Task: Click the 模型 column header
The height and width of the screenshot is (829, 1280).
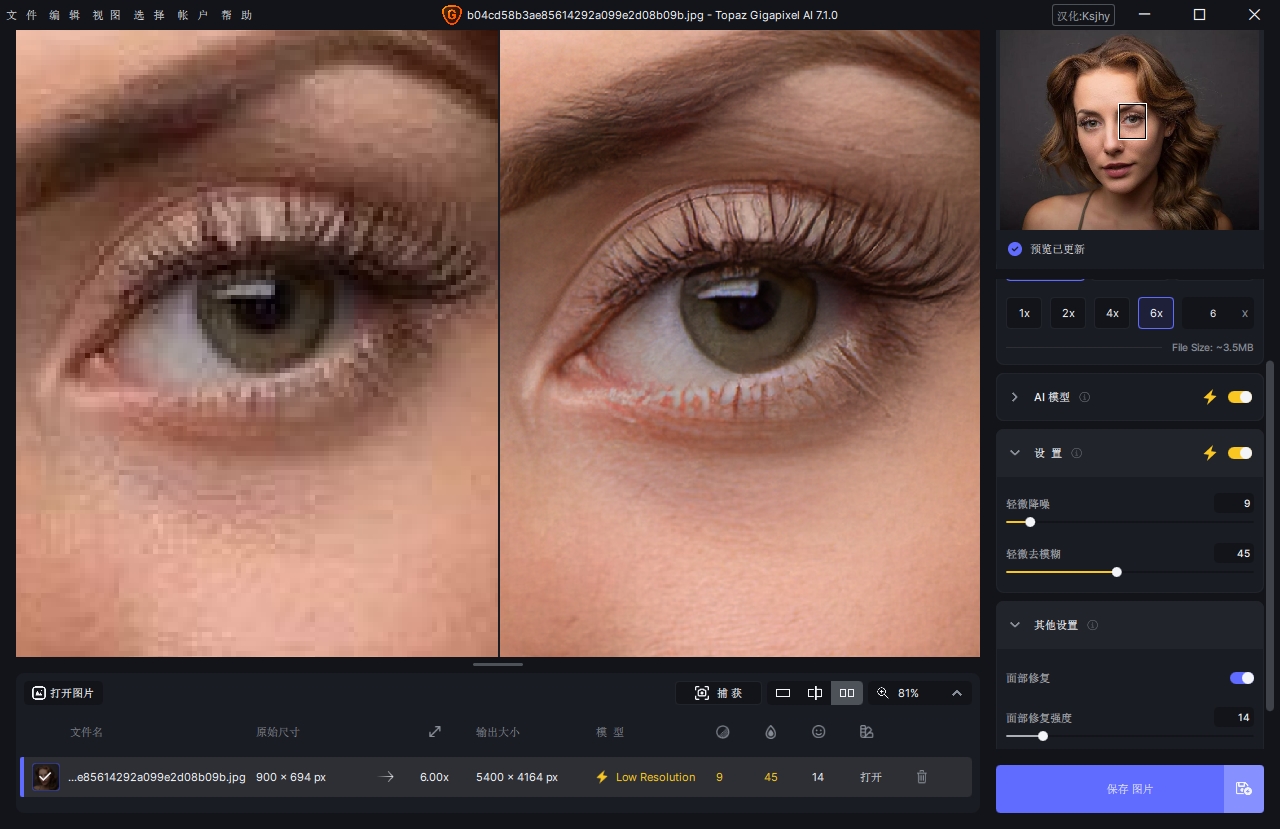Action: click(610, 732)
